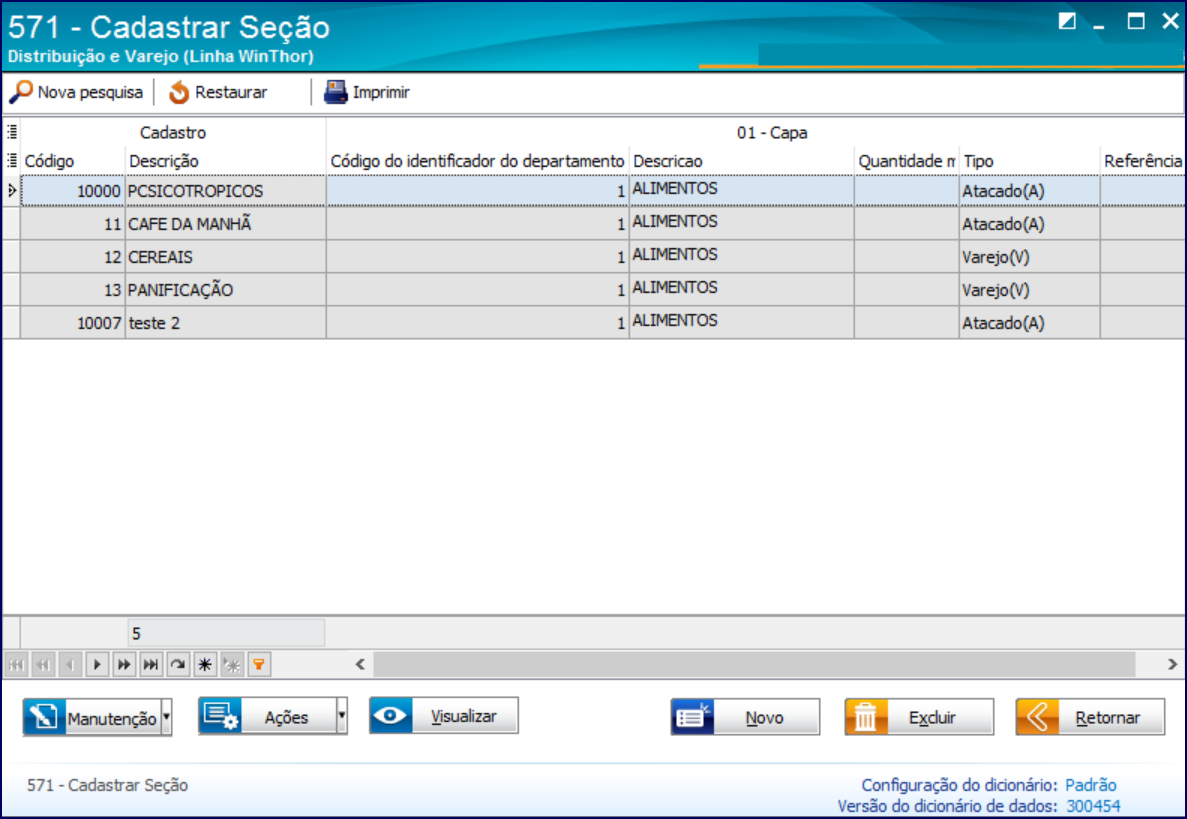Click the Excluir trash can icon
The width and height of the screenshot is (1187, 819).
pyautogui.click(x=866, y=717)
